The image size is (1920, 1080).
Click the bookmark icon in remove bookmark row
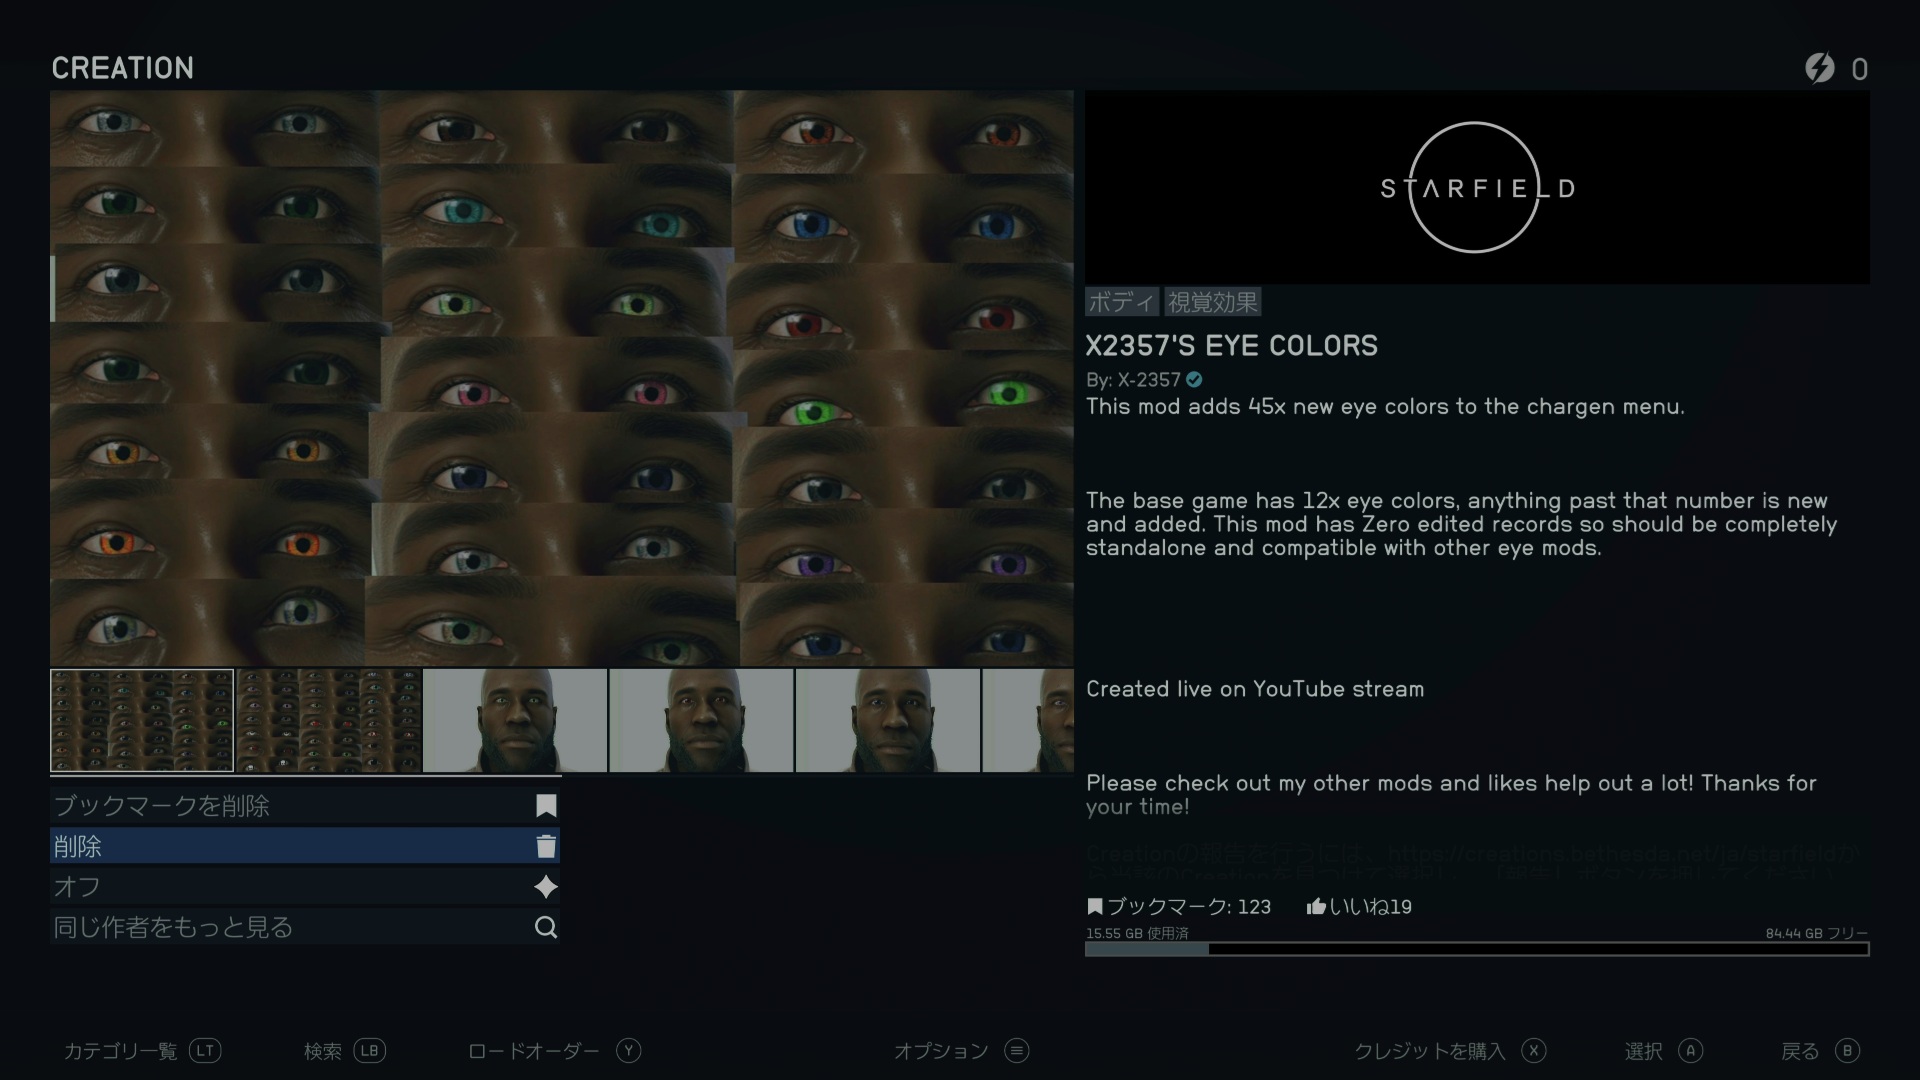[x=546, y=806]
